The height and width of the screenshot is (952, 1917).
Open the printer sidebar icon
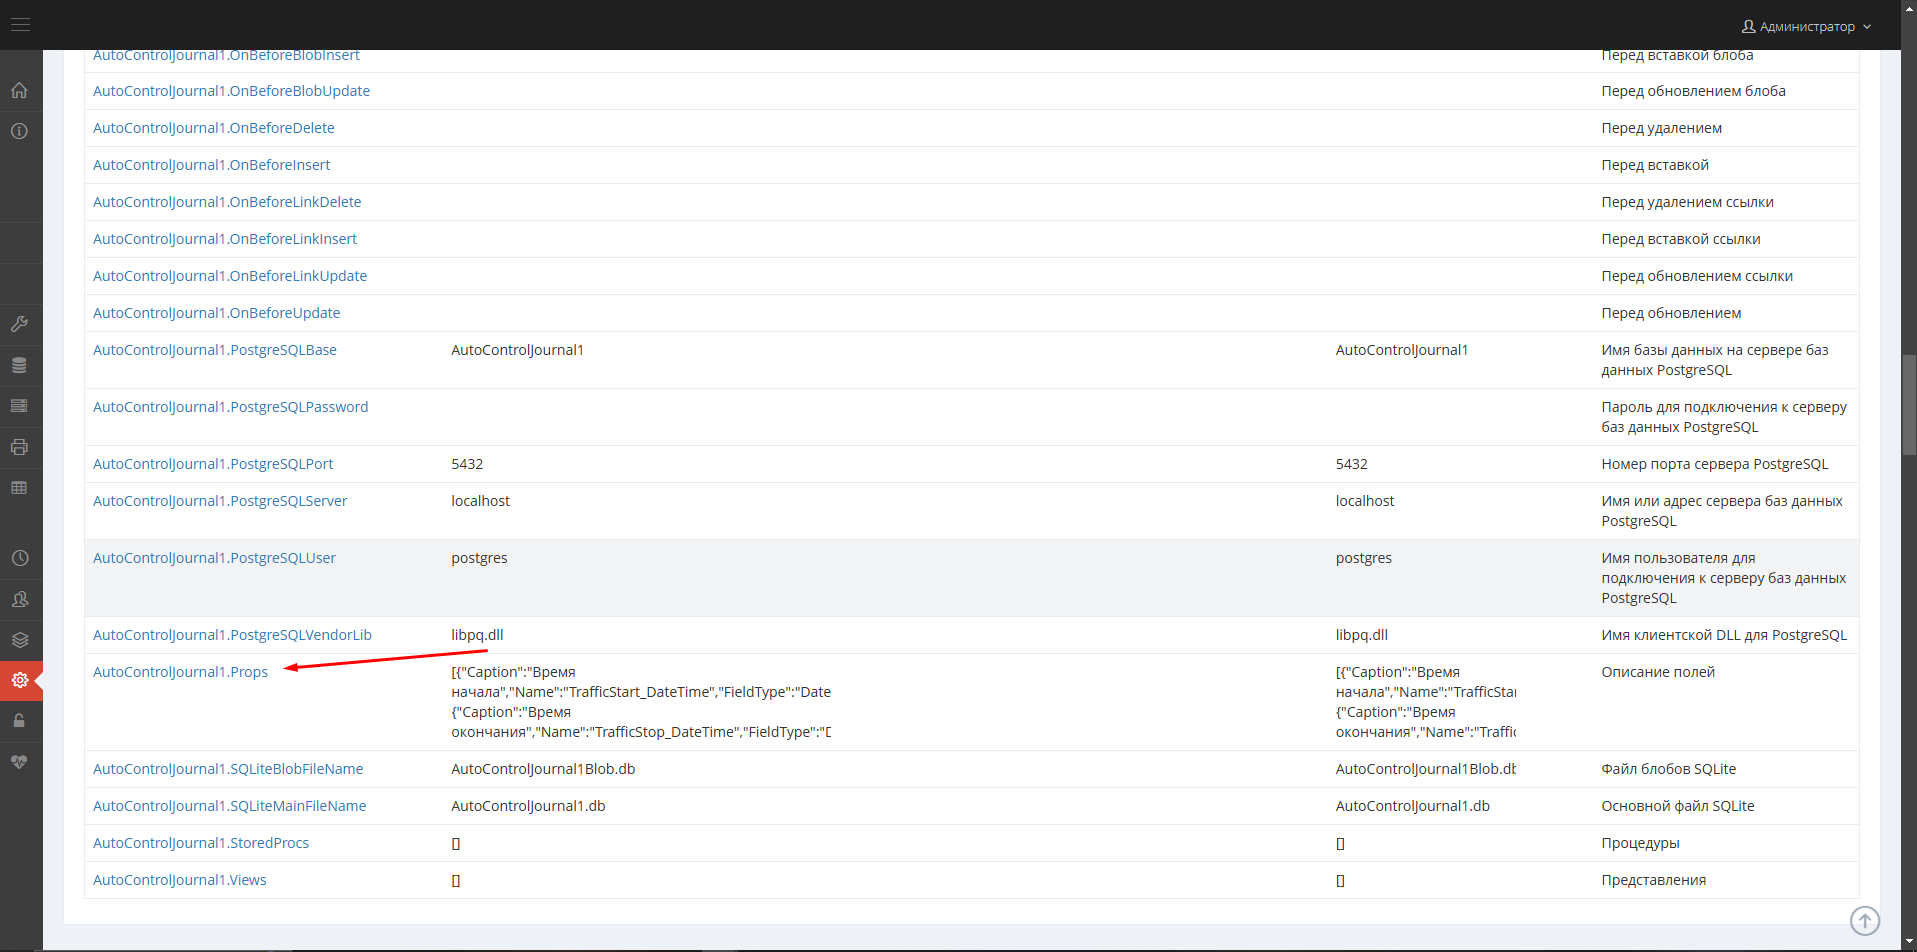coord(19,447)
